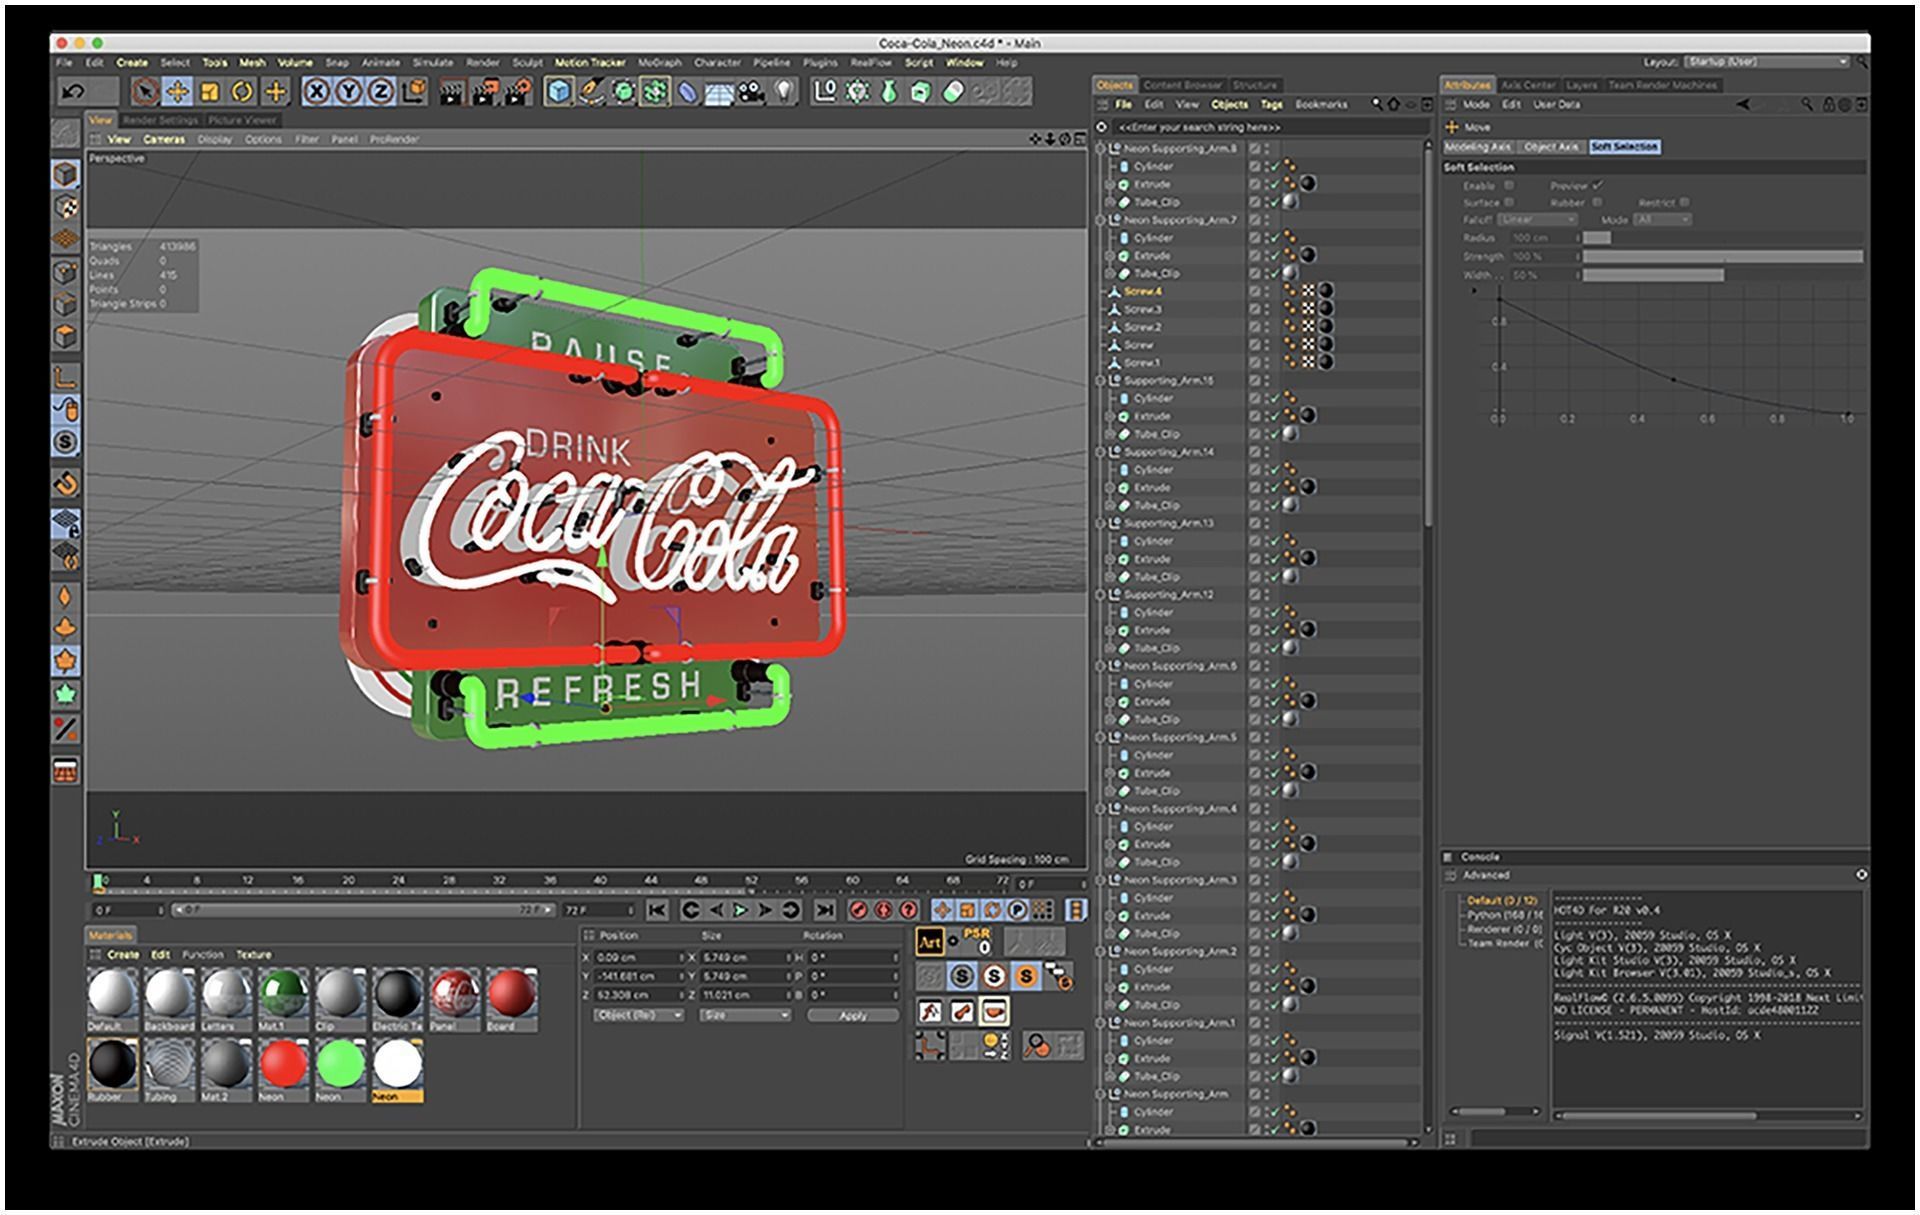This screenshot has height=1215, width=1920.
Task: Open the viewport Cameras menu
Action: point(164,140)
